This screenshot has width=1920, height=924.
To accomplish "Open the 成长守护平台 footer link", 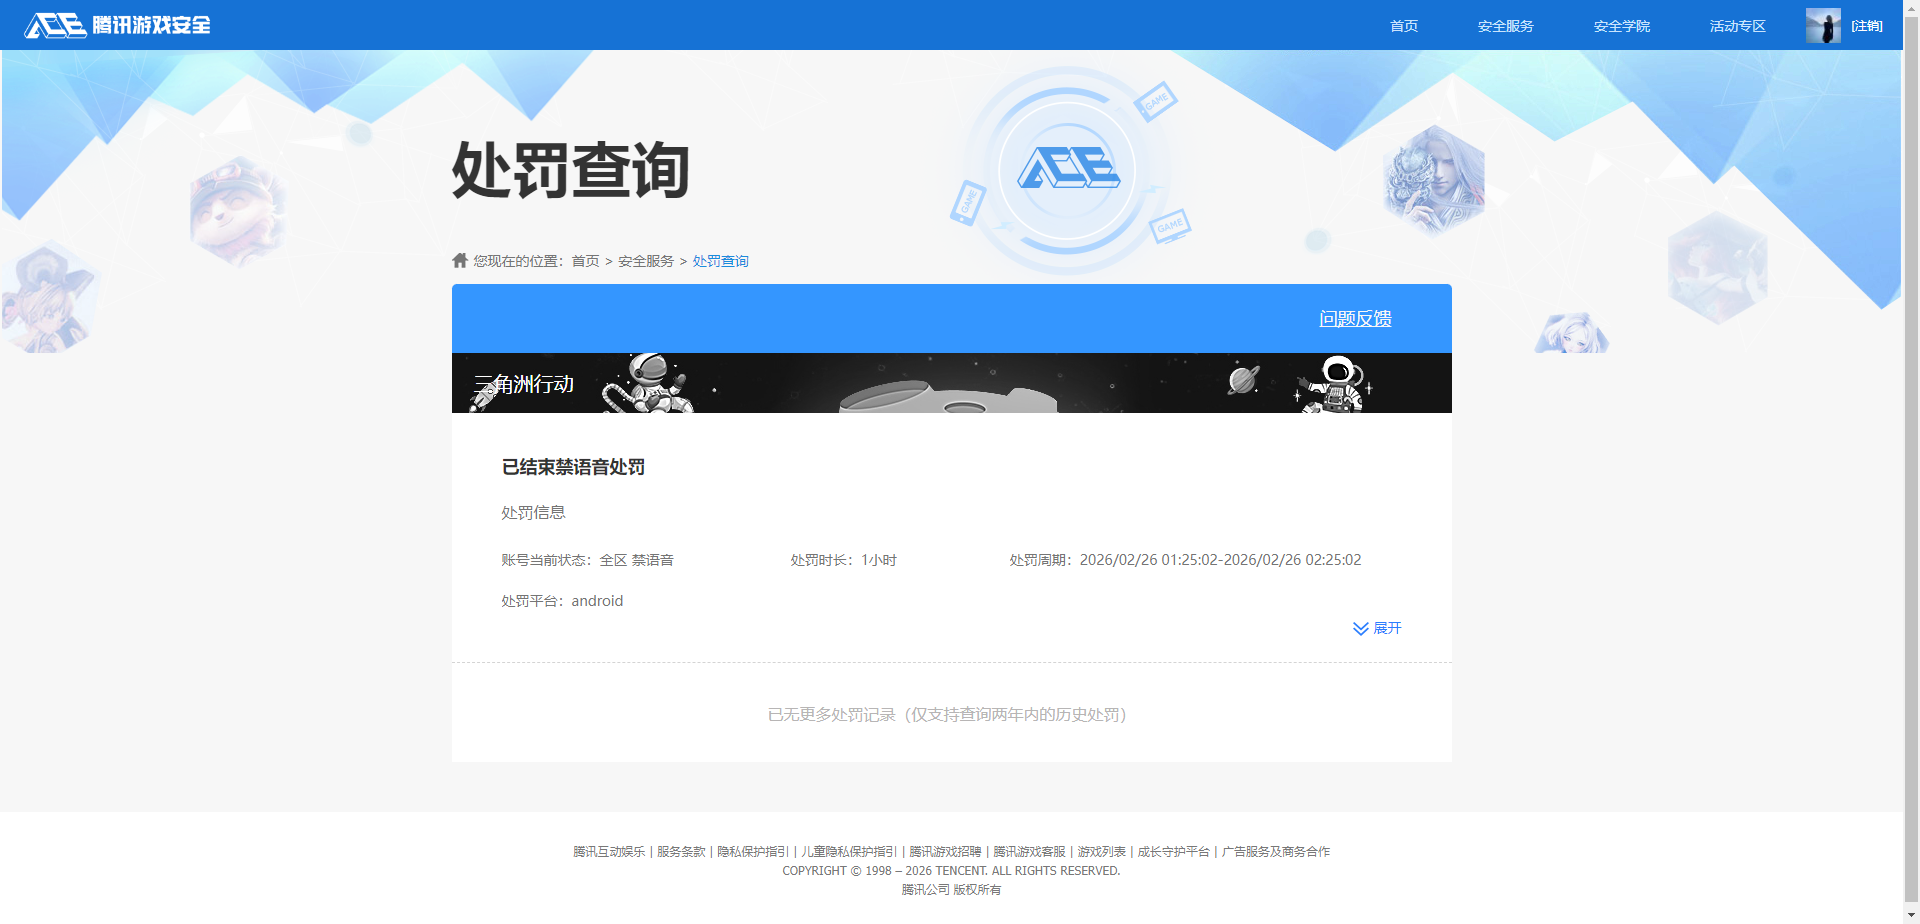I will coord(1173,851).
